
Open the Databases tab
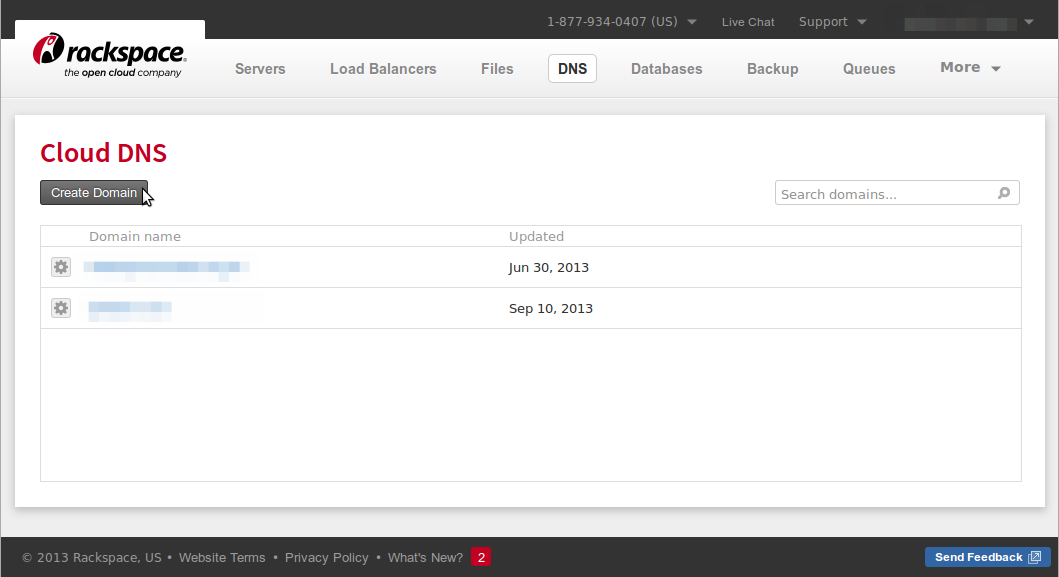(667, 69)
